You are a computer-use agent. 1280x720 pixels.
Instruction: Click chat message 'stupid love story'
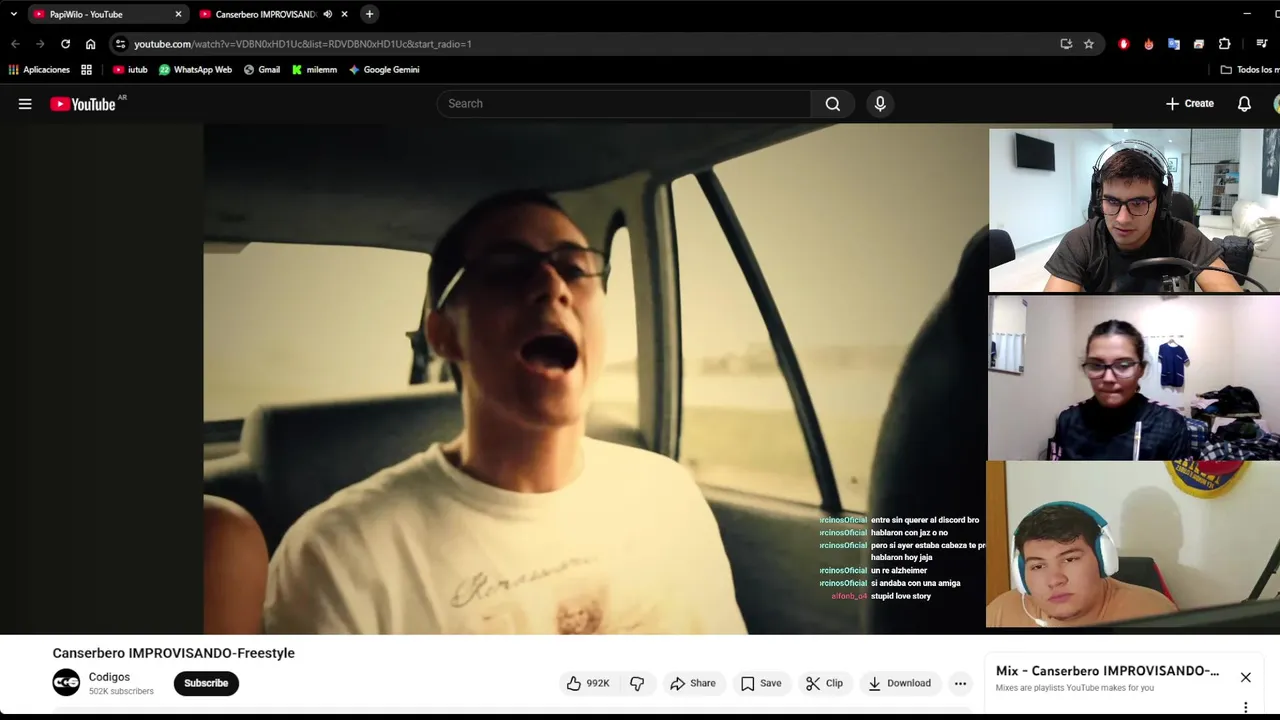pos(901,596)
